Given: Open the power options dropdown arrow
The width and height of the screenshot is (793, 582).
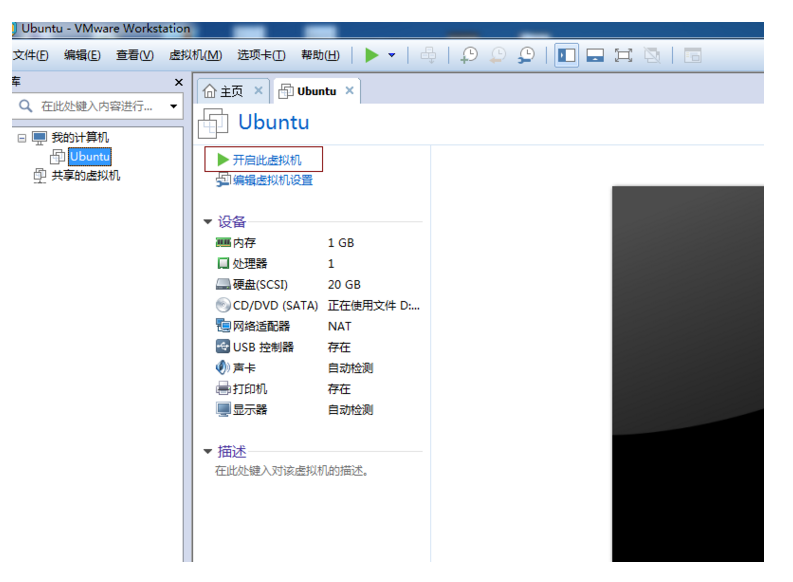Looking at the screenshot, I should tap(391, 55).
